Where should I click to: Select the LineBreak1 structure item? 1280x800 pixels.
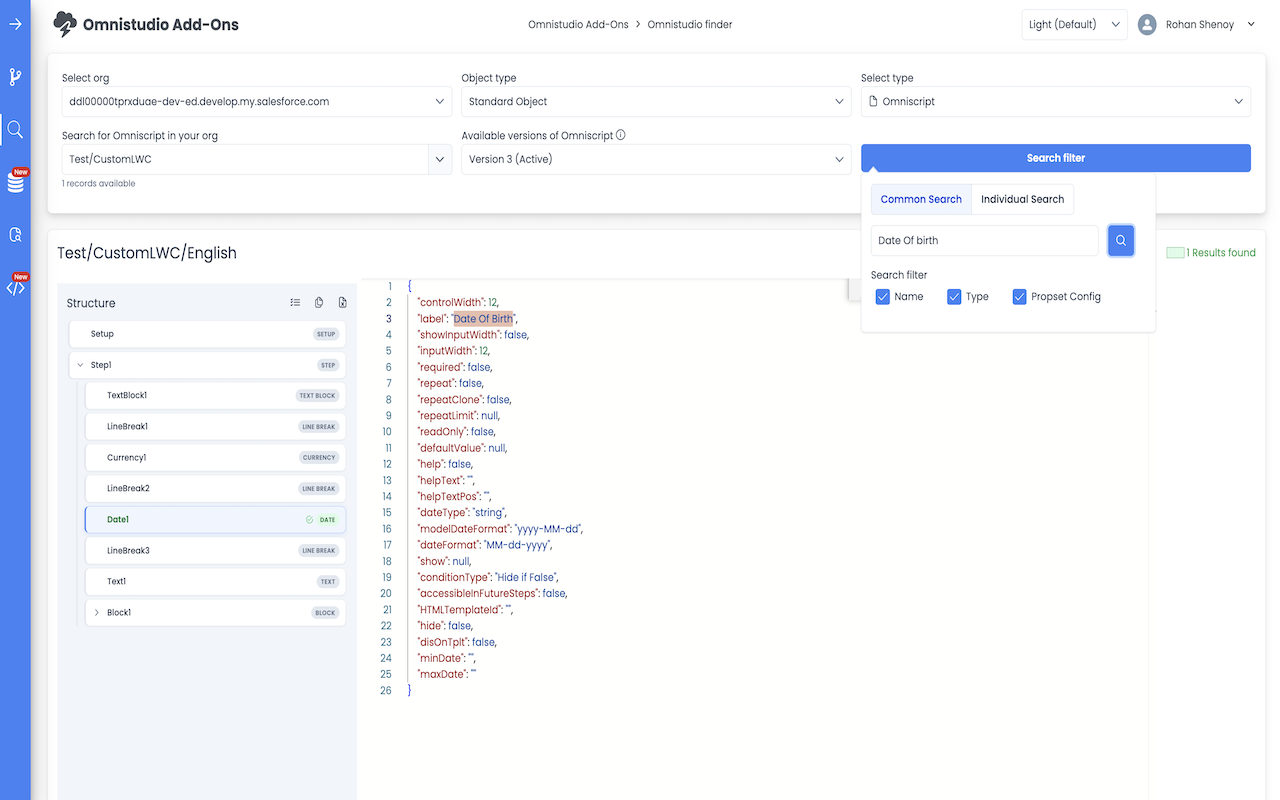(x=216, y=427)
